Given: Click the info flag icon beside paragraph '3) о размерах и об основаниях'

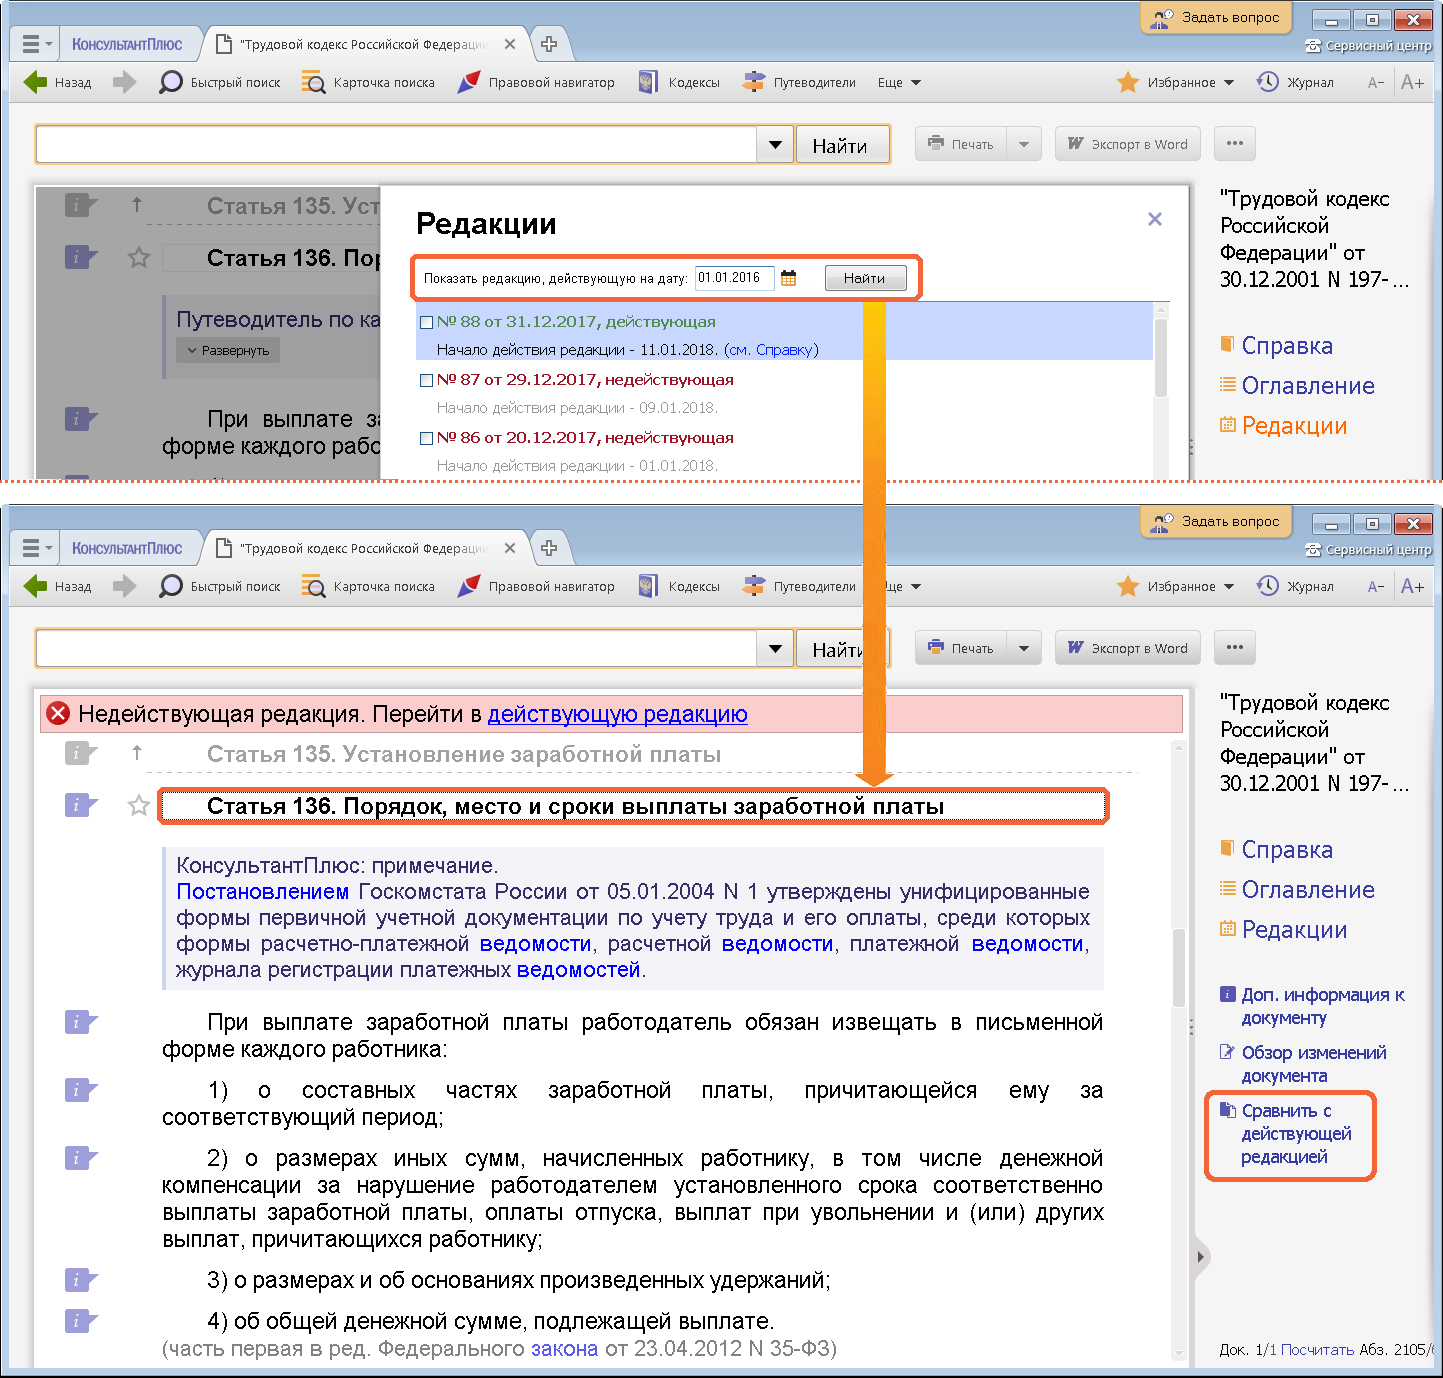Looking at the screenshot, I should 80,1279.
